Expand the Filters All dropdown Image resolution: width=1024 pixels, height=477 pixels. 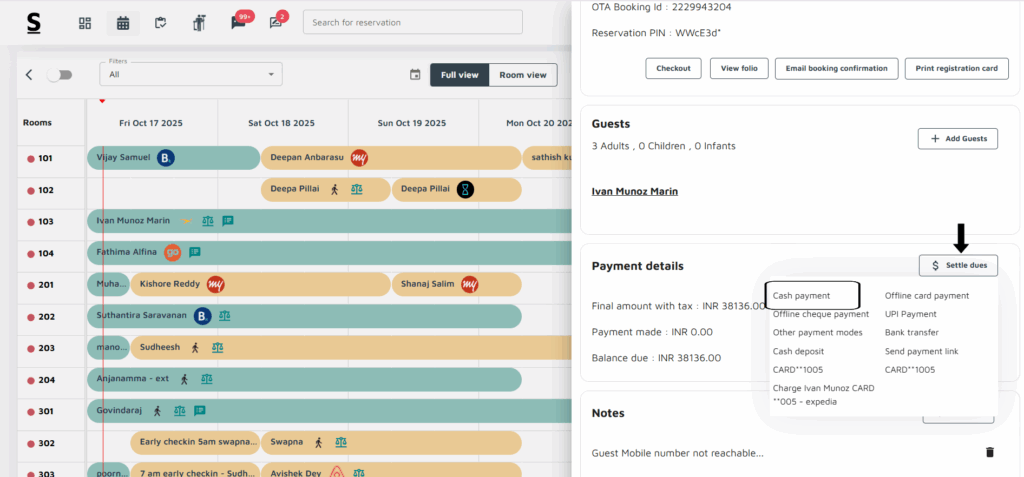tap(191, 74)
